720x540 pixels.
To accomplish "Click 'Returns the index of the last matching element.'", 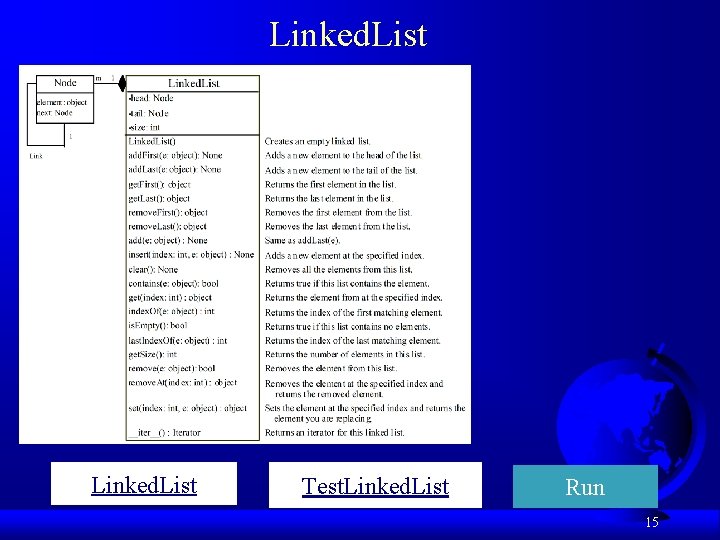I will coord(353,341).
